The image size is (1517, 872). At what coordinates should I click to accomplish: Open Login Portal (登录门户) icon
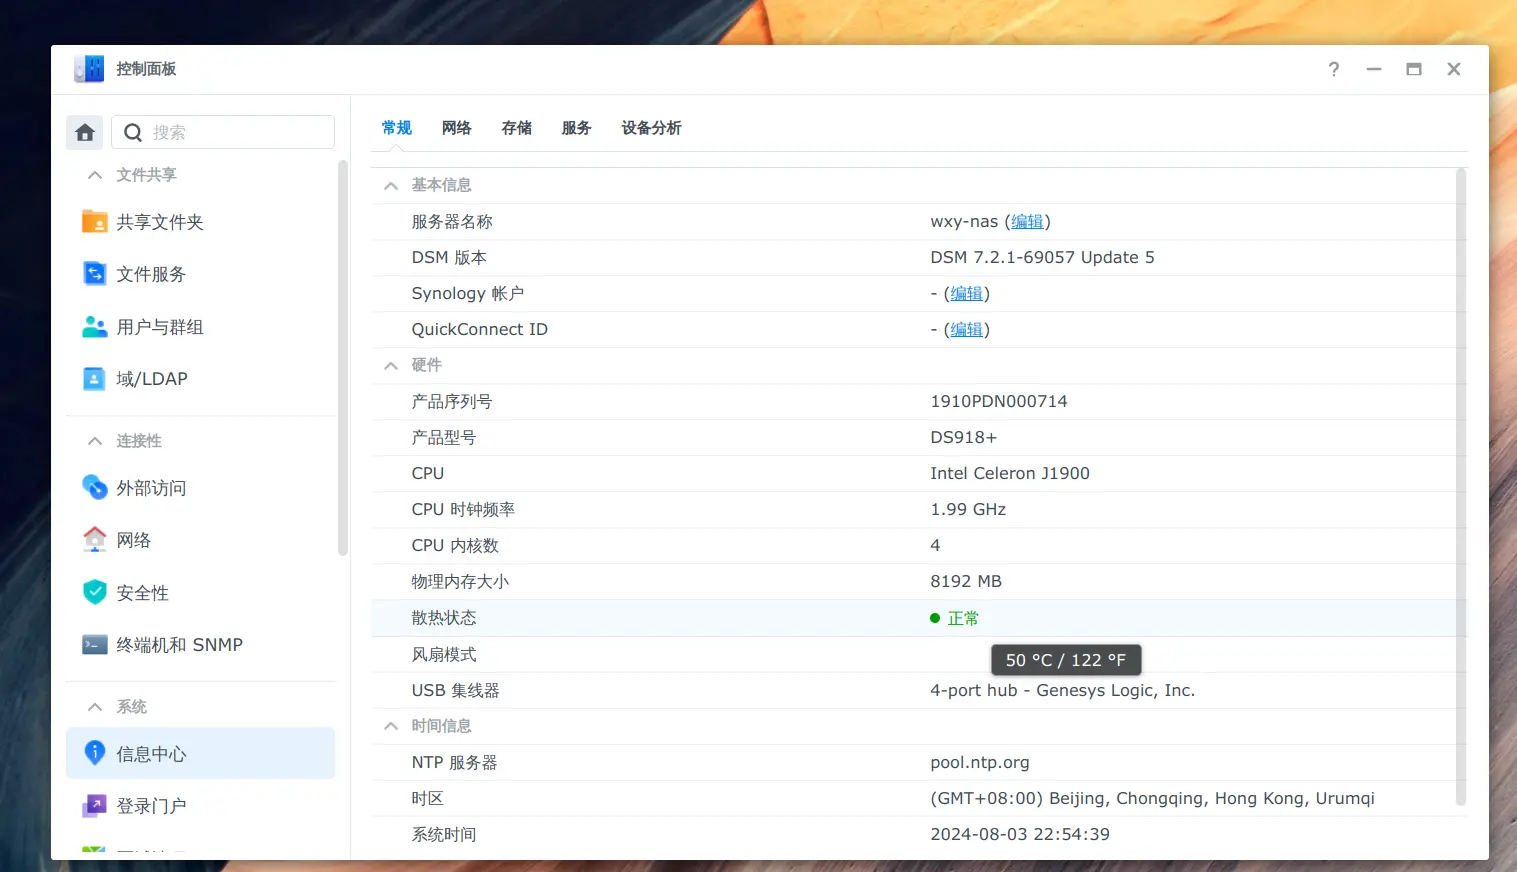(x=94, y=806)
